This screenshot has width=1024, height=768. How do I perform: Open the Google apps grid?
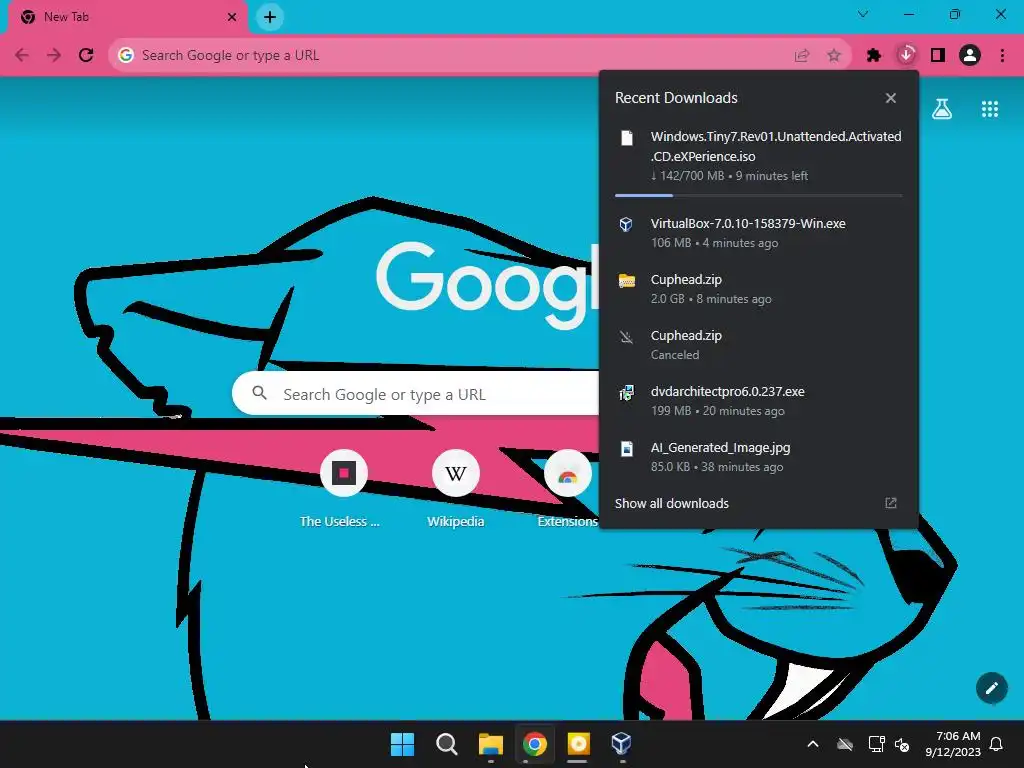pos(990,109)
